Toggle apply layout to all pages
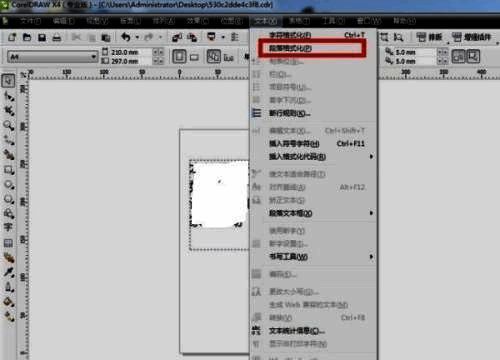The width and height of the screenshot is (500, 360). (x=214, y=56)
